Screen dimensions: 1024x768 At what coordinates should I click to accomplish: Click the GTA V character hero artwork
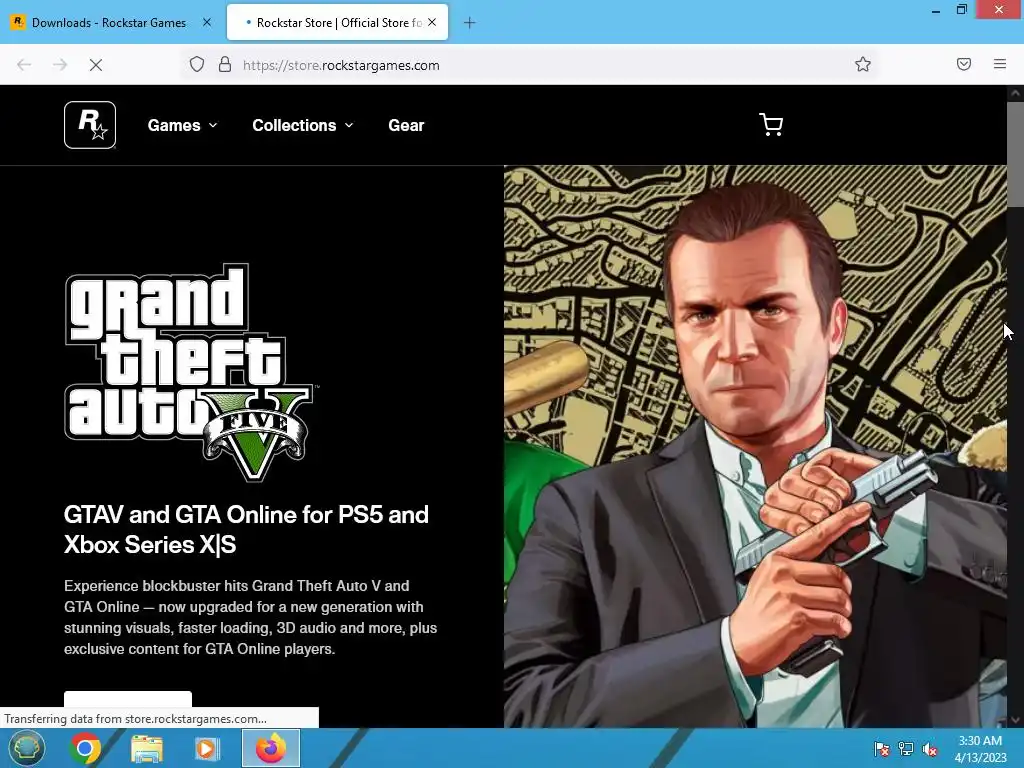coord(755,446)
